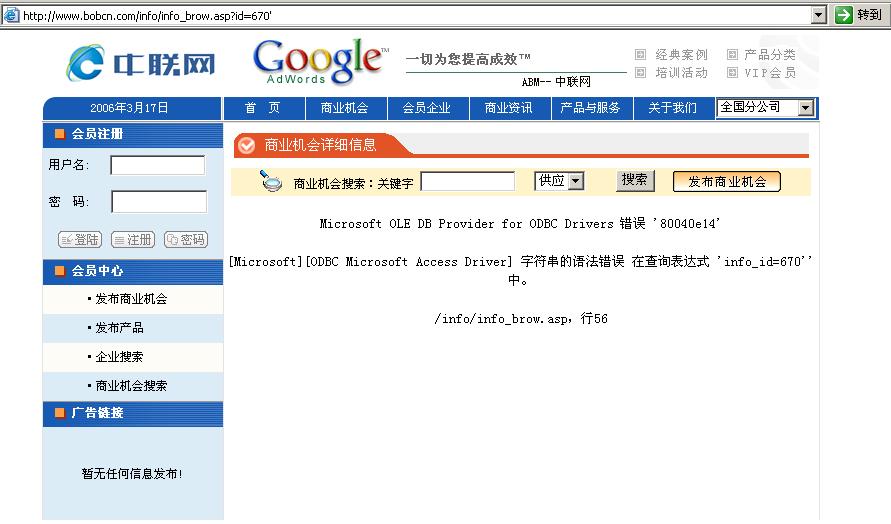The width and height of the screenshot is (891, 524).
Task: Click the /info/info_brow.asp, 行56 error text
Action: coord(521,319)
